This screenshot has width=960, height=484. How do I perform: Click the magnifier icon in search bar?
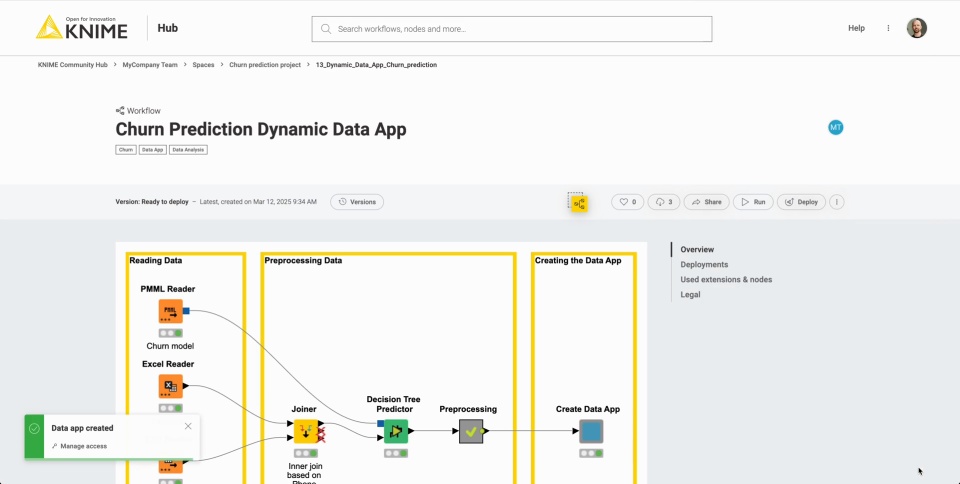click(x=326, y=29)
